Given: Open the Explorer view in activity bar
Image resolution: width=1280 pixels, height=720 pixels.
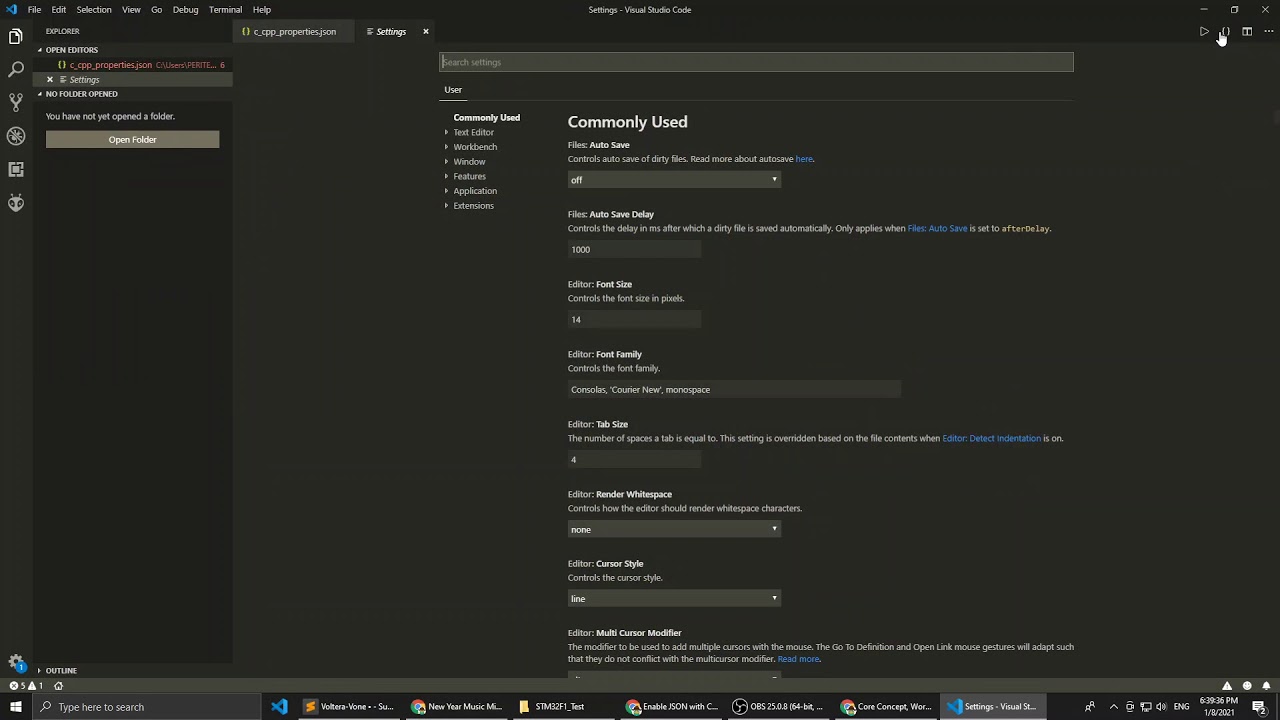Looking at the screenshot, I should [x=16, y=37].
